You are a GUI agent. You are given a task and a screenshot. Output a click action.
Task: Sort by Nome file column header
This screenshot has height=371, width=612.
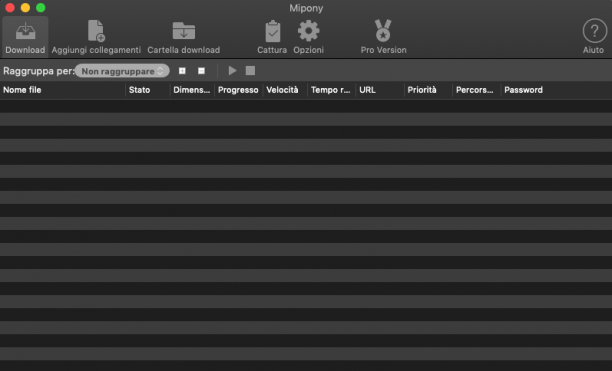coord(62,90)
